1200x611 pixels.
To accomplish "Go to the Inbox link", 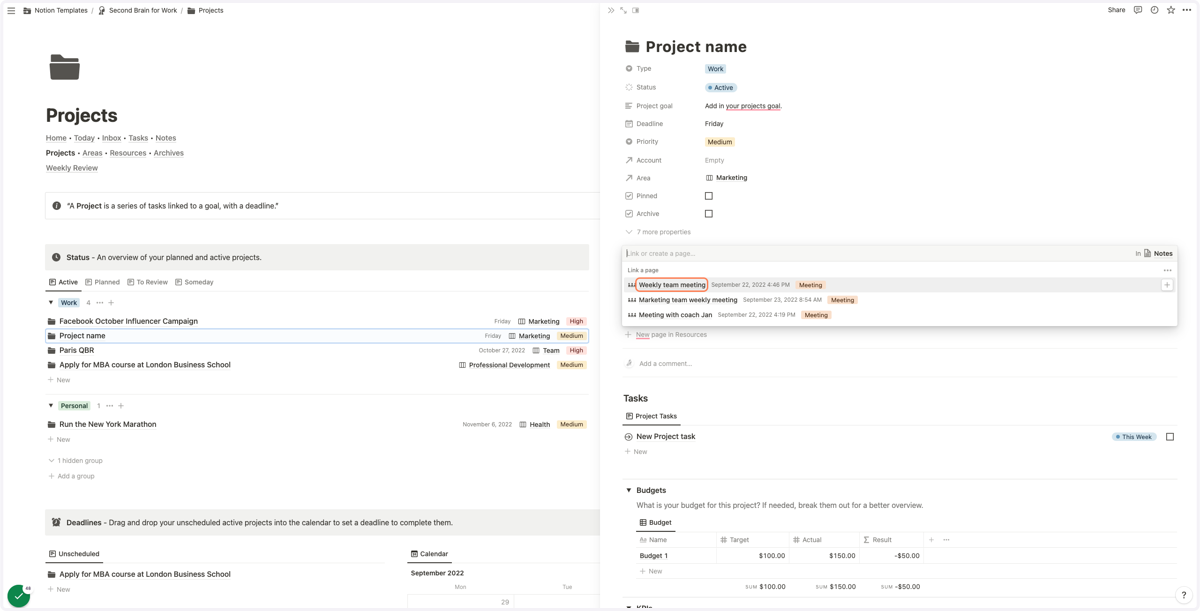I will point(111,138).
